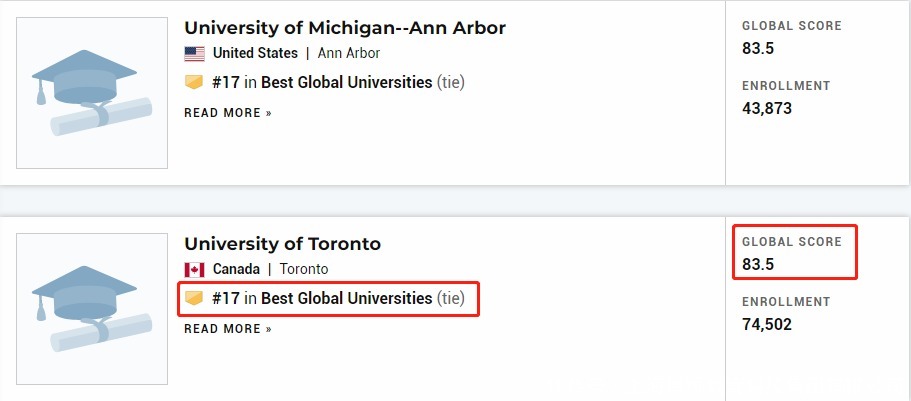Click the United States flag icon
The height and width of the screenshot is (401, 911).
194,53
